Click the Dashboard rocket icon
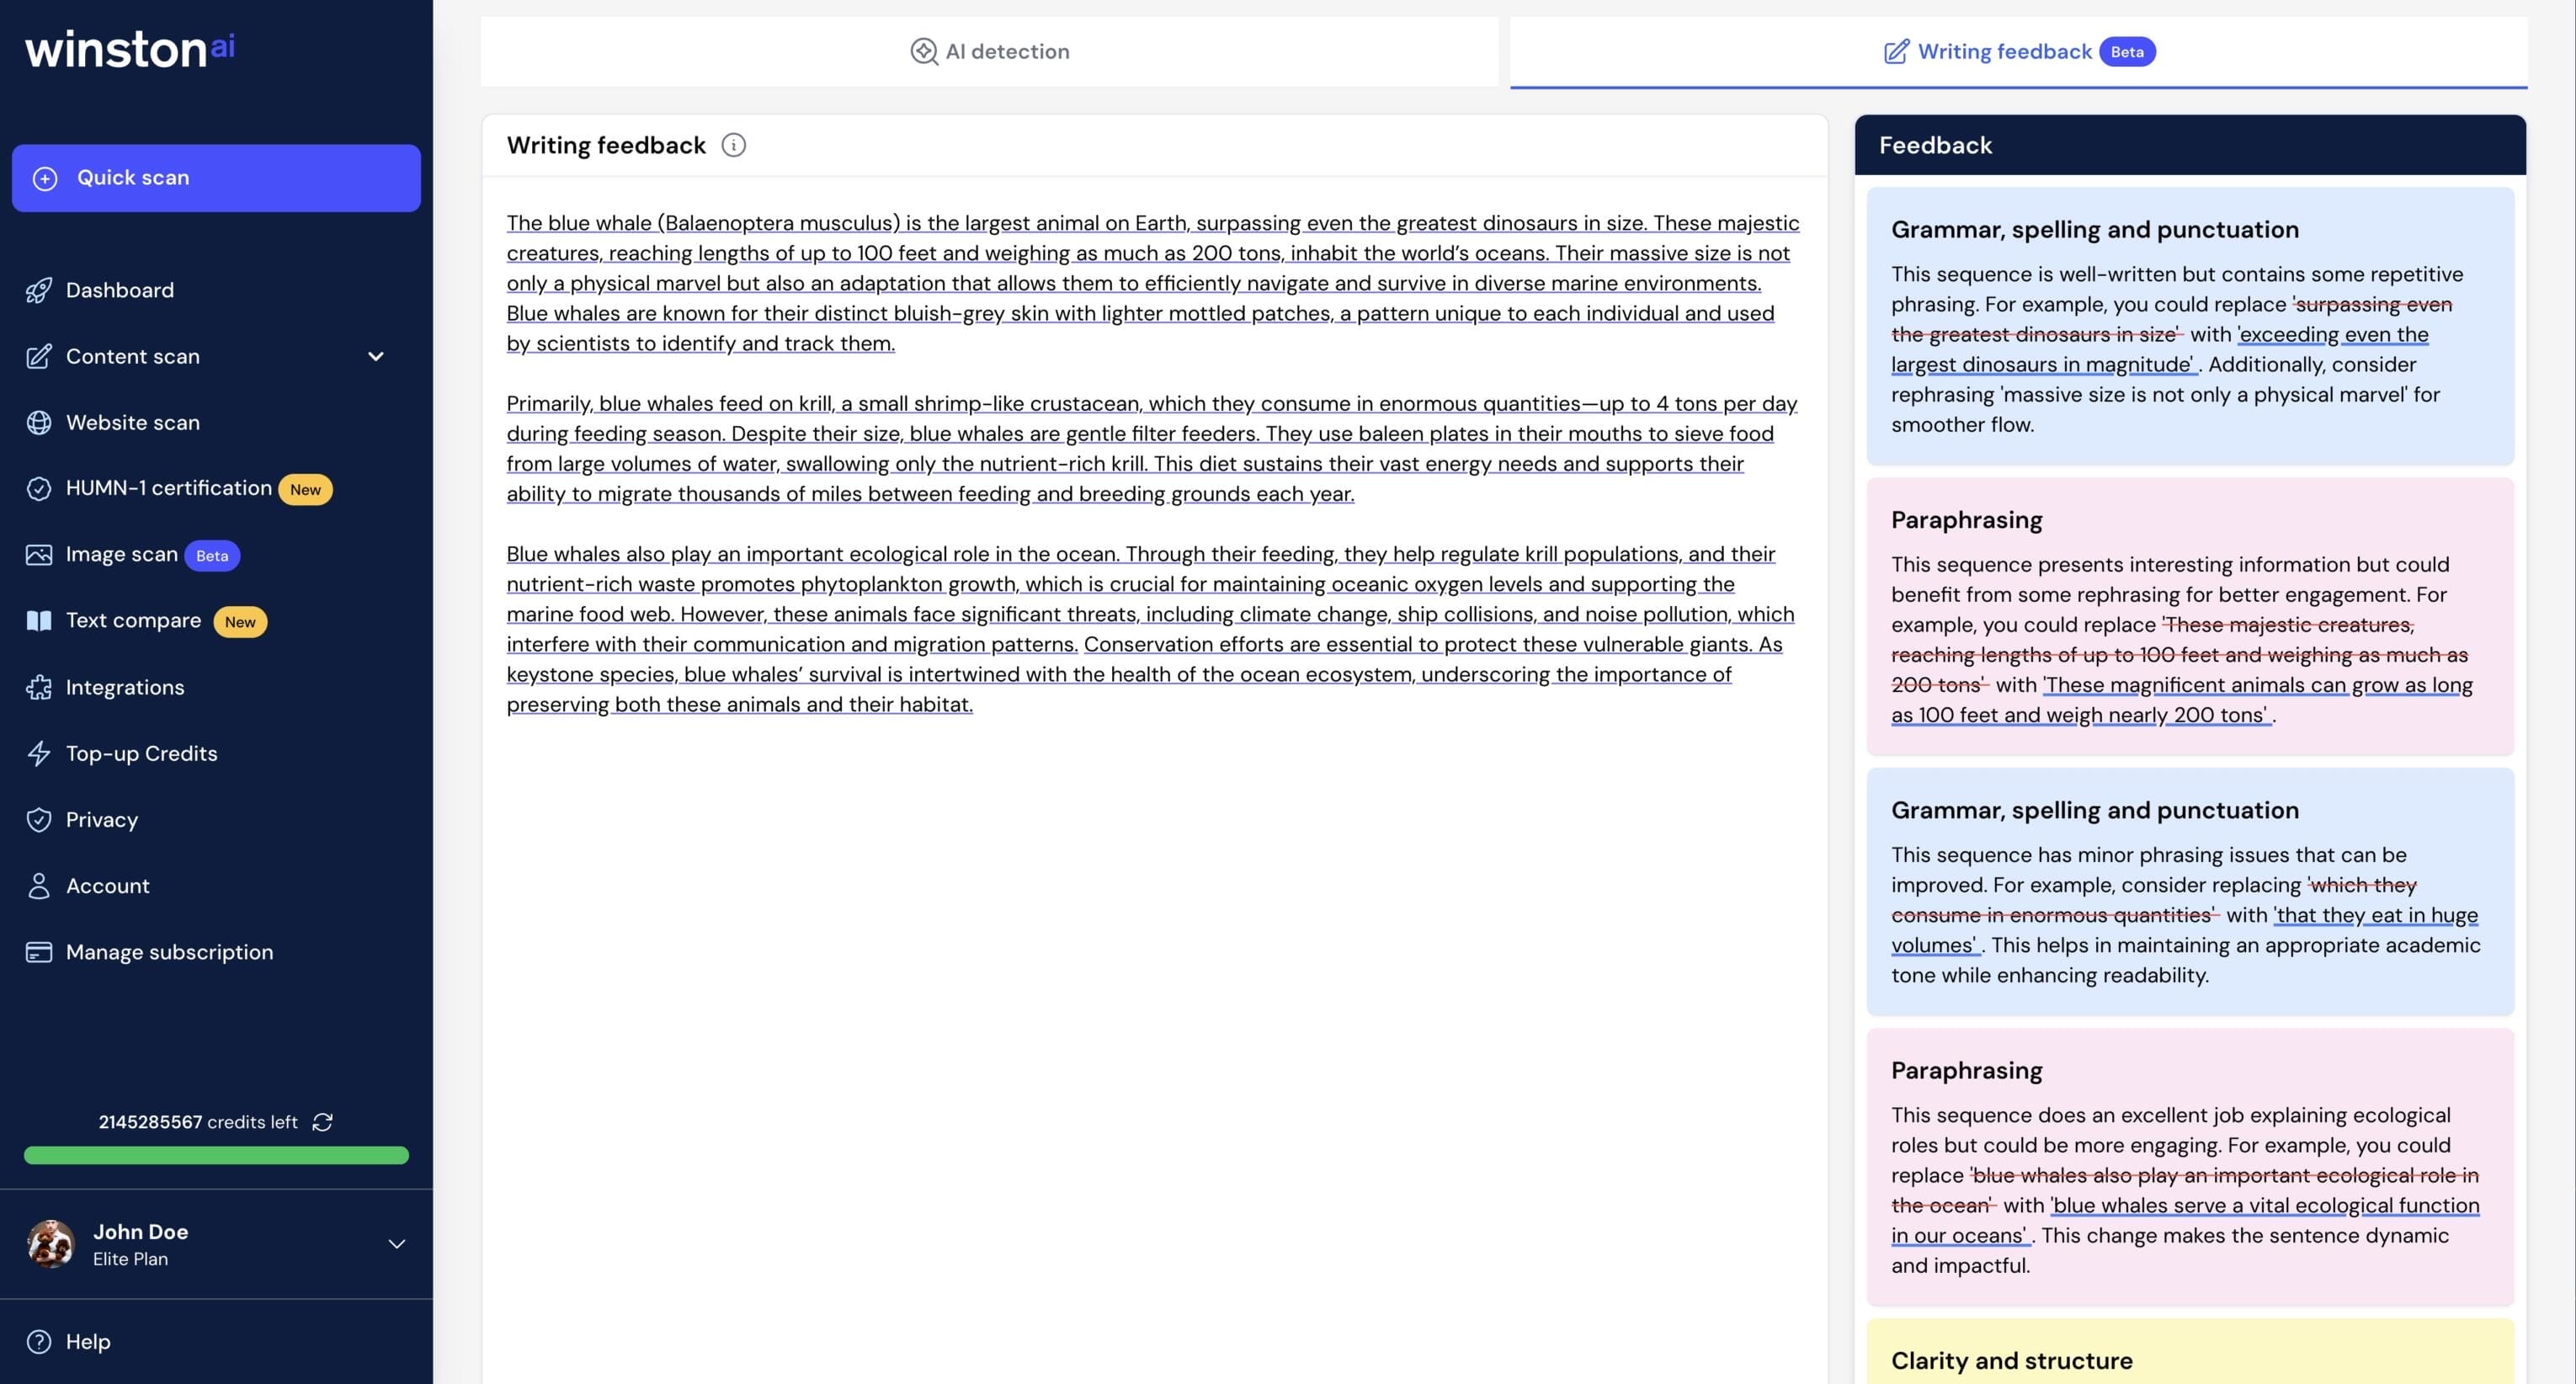Viewport: 2576px width, 1384px height. tap(39, 290)
